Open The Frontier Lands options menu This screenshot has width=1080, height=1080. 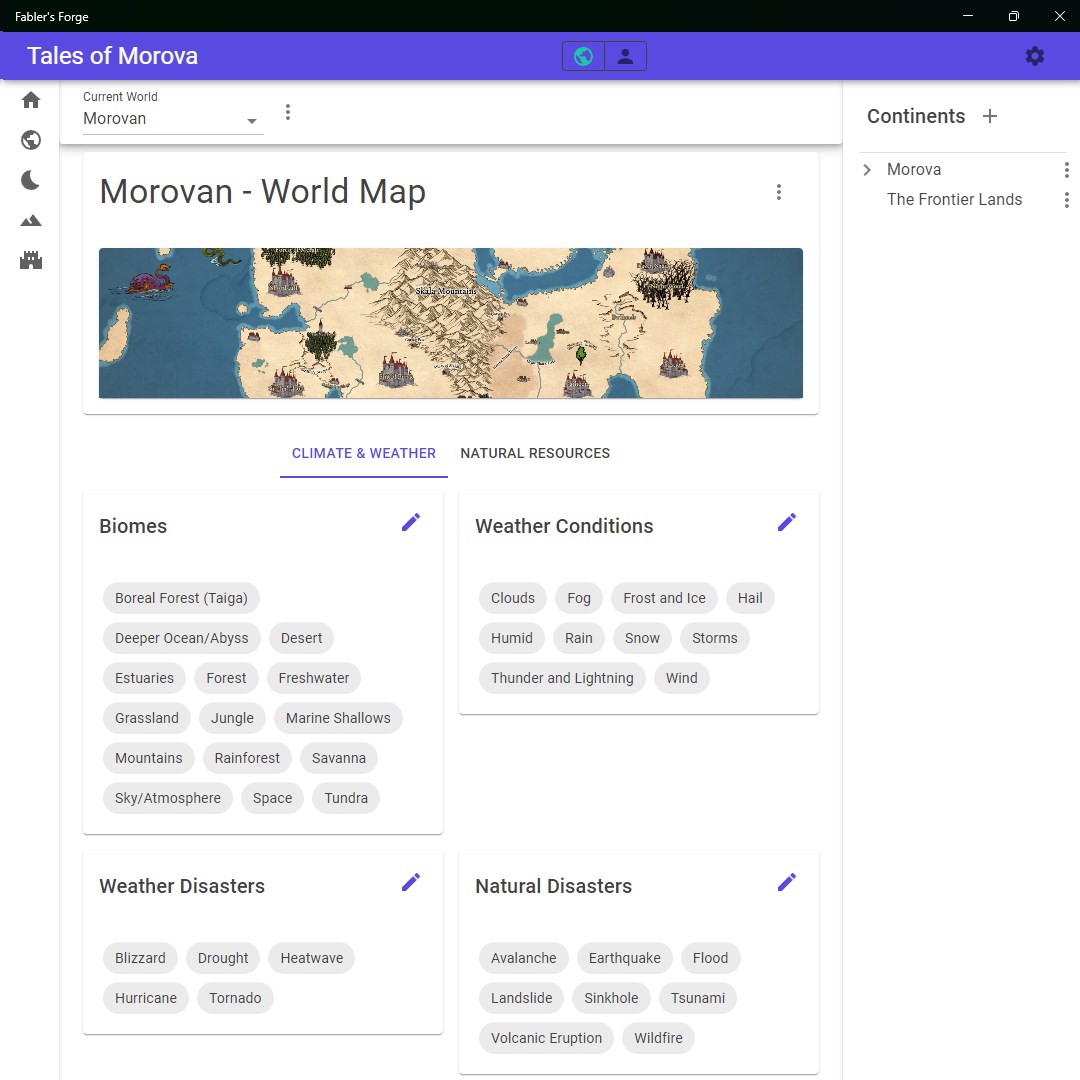(1066, 199)
